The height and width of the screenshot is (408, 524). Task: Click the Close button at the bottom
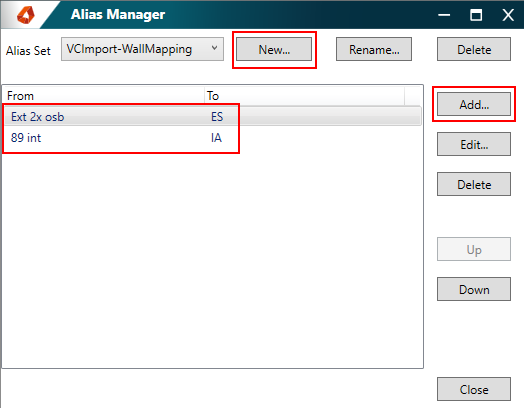[474, 389]
